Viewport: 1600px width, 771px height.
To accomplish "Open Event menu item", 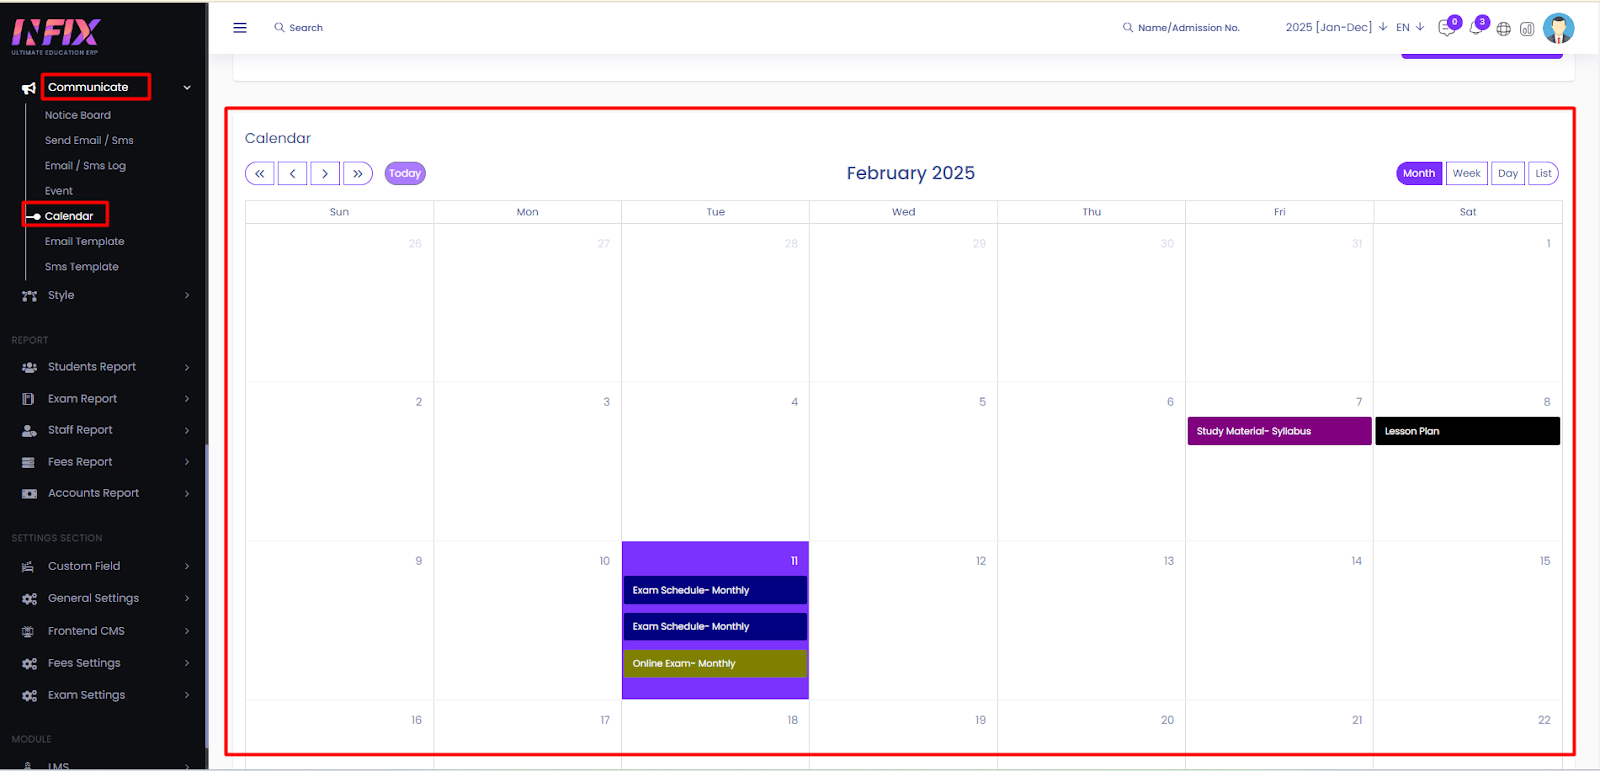I will 59,191.
